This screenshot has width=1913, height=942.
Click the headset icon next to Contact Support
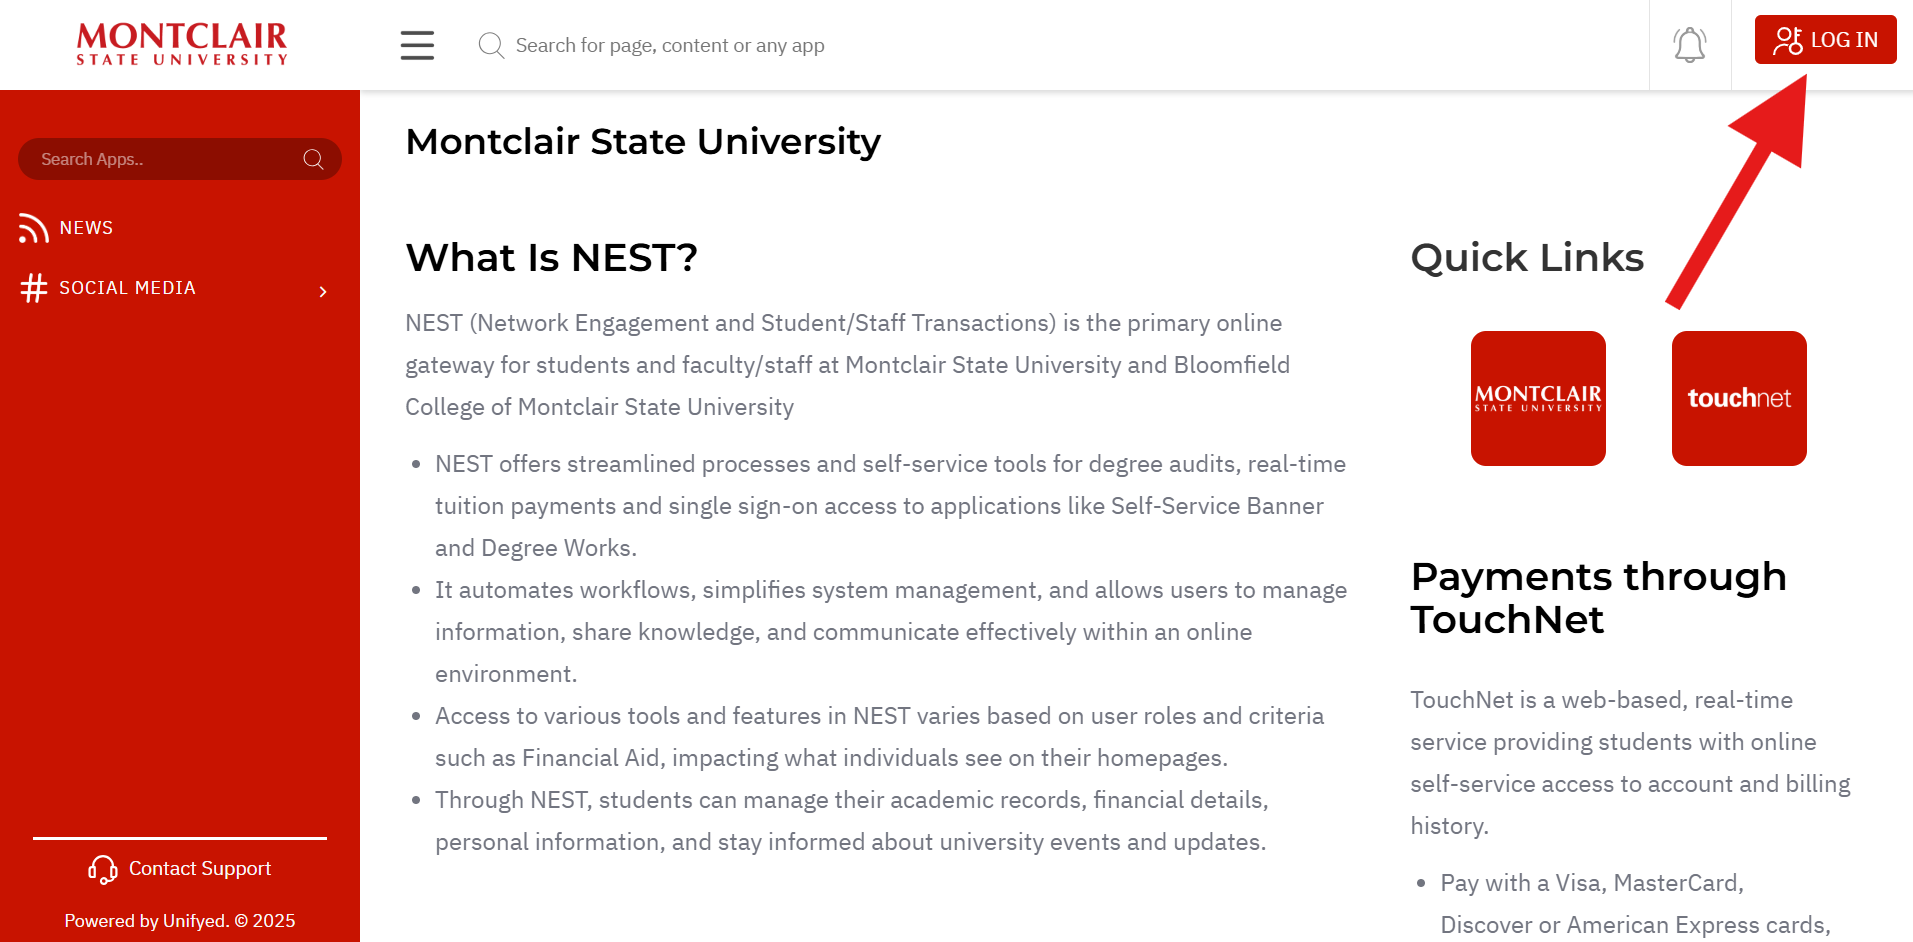(x=103, y=869)
